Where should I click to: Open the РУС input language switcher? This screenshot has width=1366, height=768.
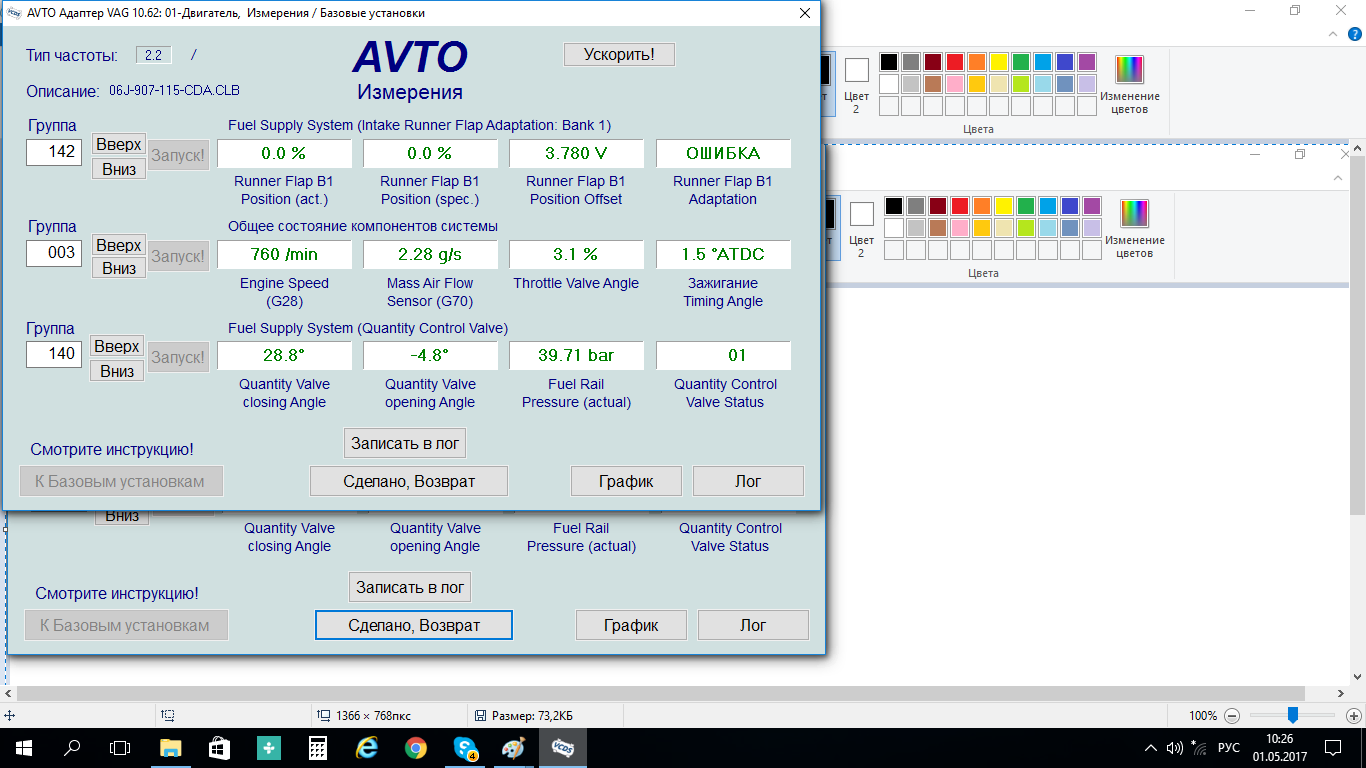tap(1229, 748)
